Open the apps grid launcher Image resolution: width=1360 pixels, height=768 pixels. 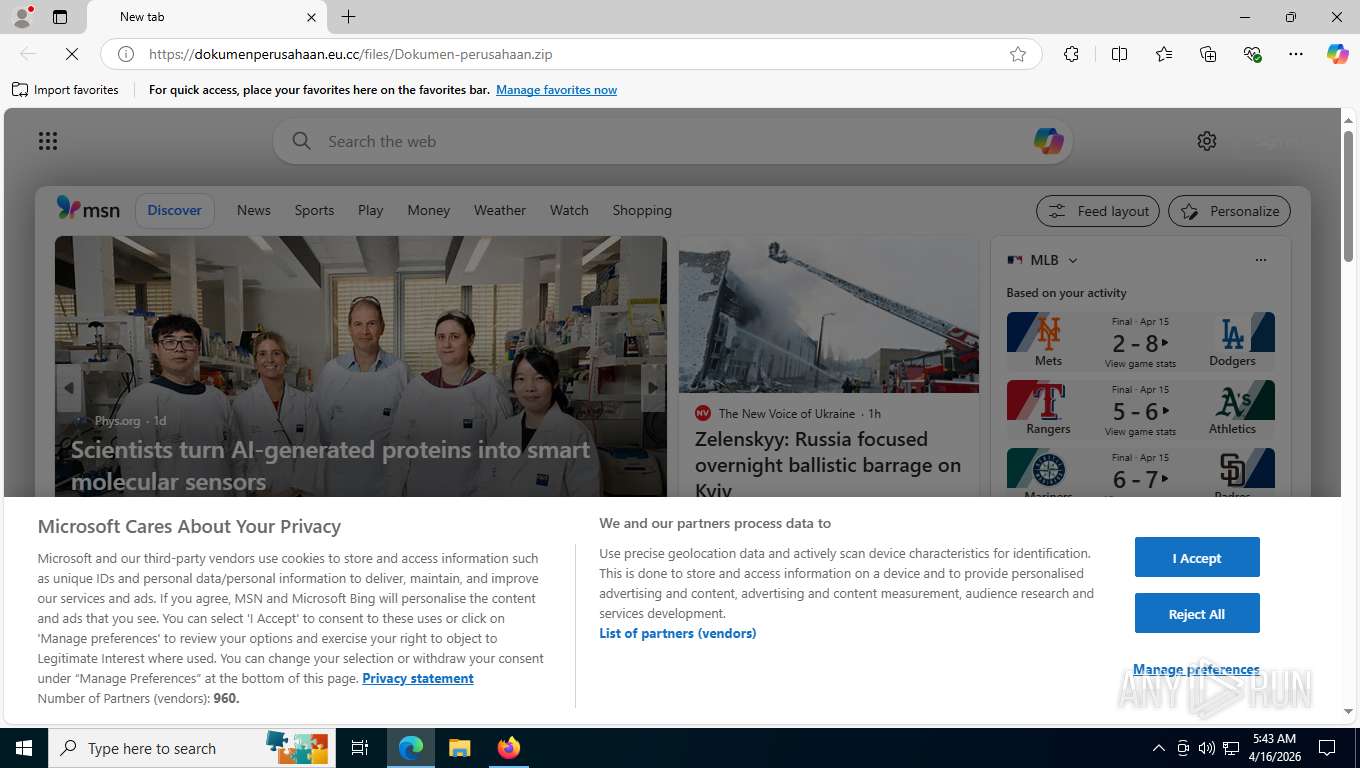click(48, 141)
